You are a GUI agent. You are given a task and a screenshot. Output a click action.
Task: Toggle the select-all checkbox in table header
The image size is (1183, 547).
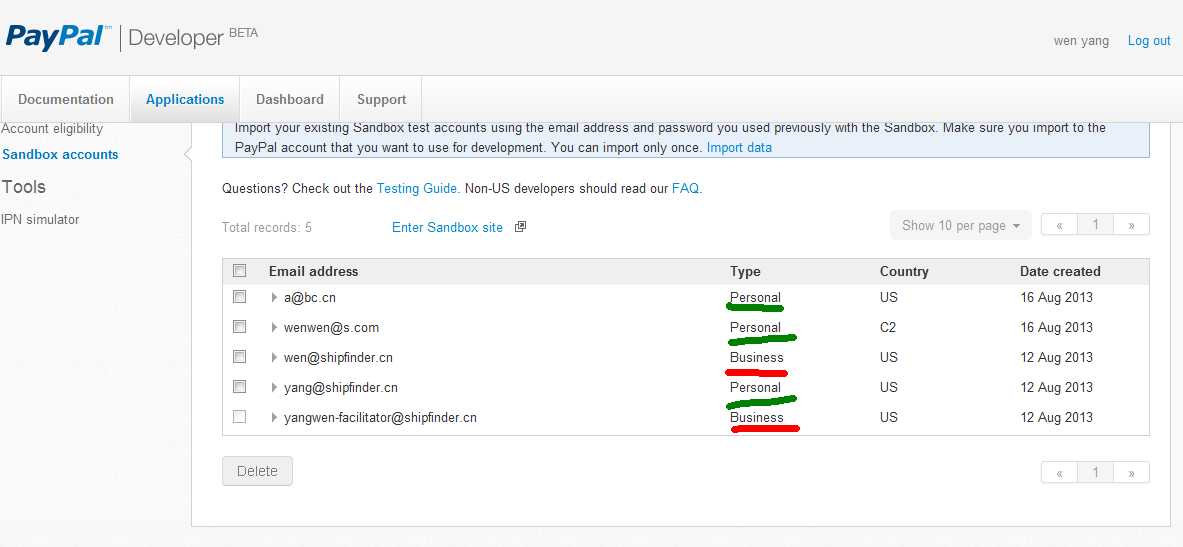point(239,271)
